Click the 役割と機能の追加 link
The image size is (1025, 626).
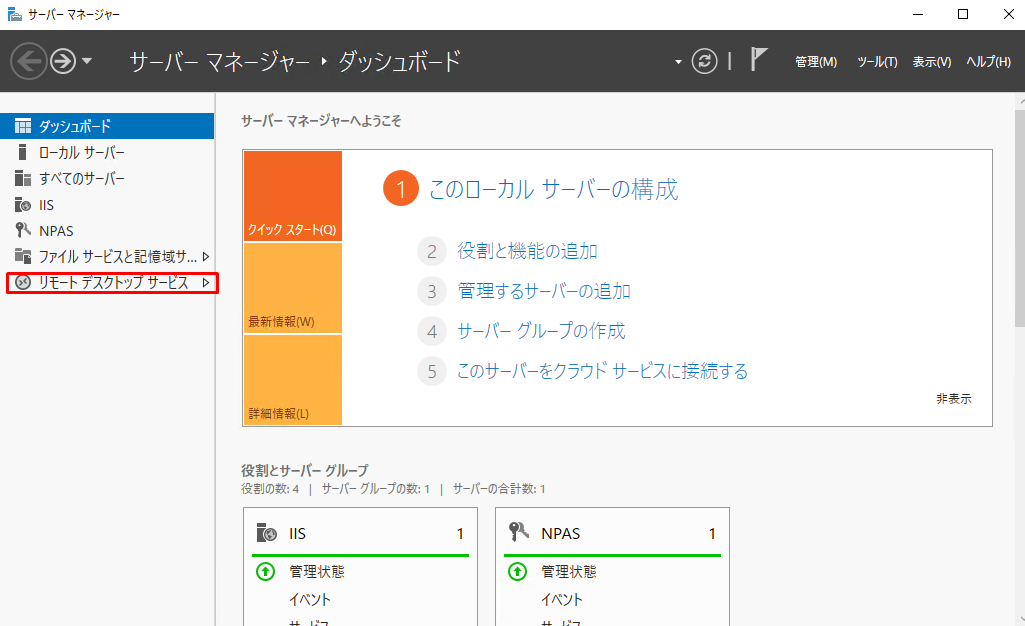pyautogui.click(x=527, y=251)
